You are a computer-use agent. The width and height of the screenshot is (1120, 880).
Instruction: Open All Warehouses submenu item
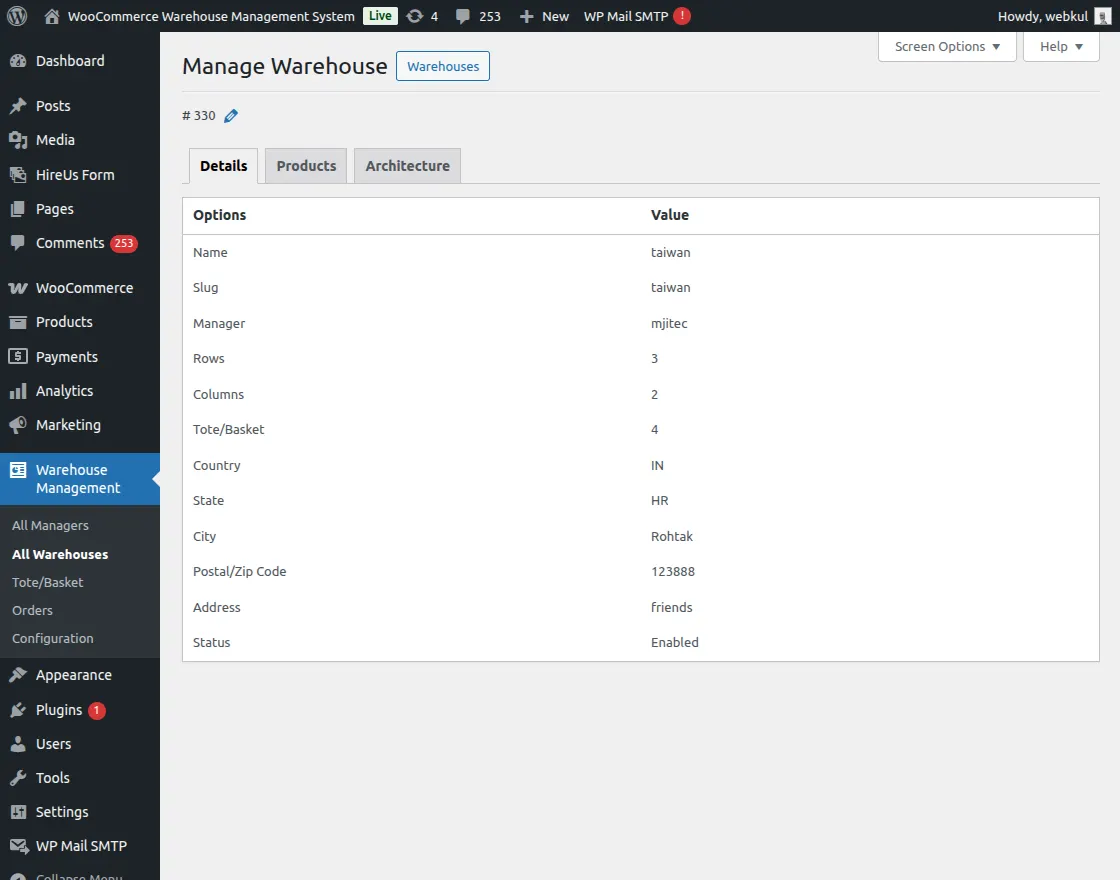click(60, 554)
